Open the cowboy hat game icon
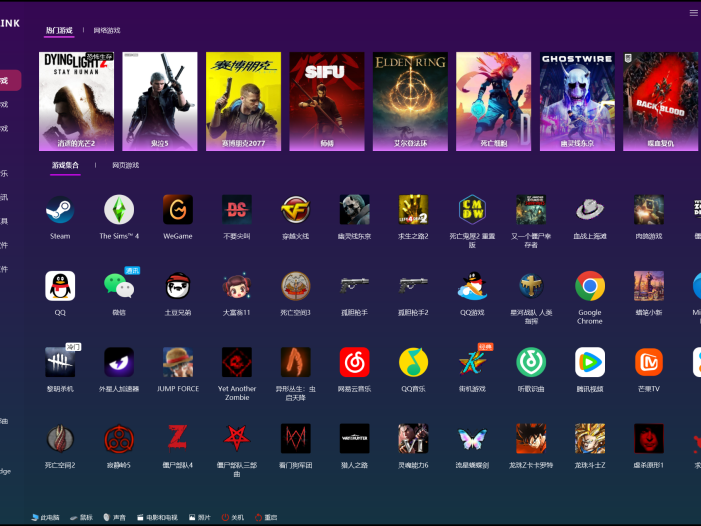This screenshot has width=701, height=526. coord(590,209)
